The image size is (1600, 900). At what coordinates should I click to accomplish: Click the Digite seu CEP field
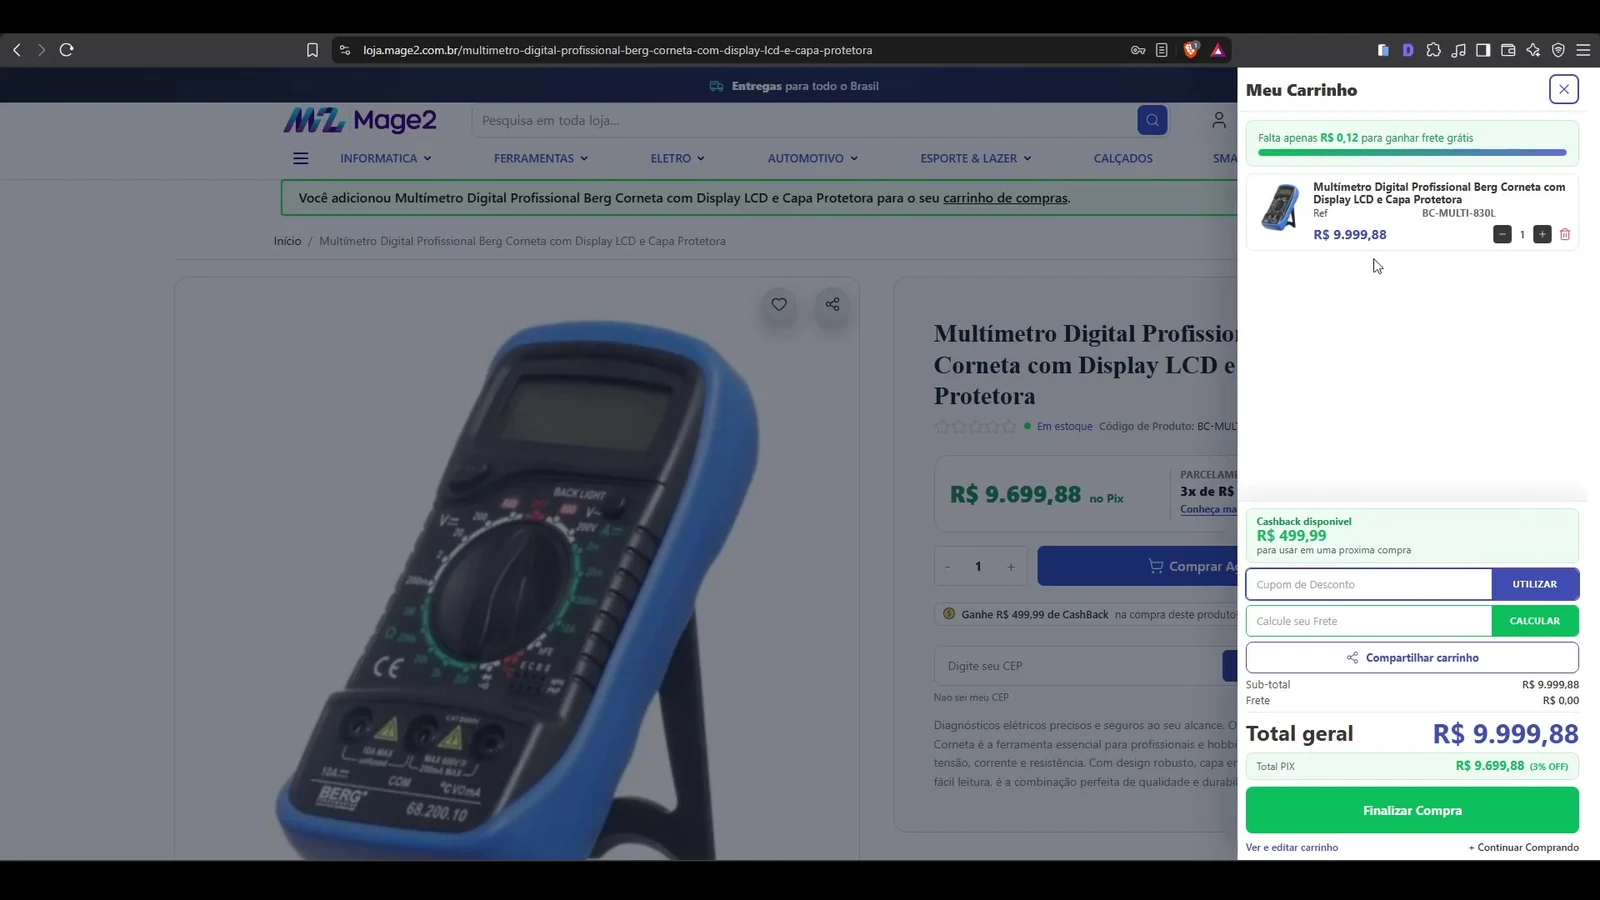click(1078, 666)
